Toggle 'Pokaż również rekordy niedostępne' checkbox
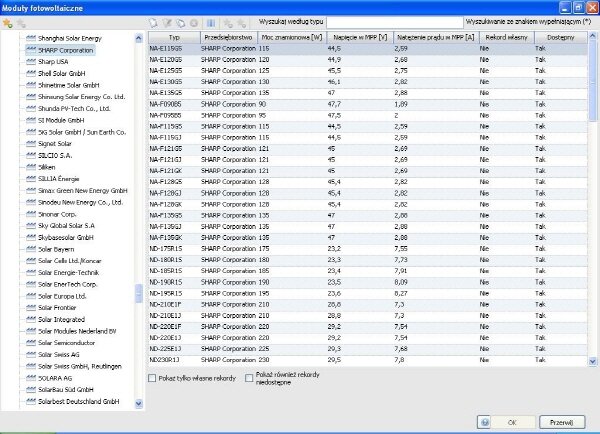This screenshot has height=434, width=600. coord(249,378)
